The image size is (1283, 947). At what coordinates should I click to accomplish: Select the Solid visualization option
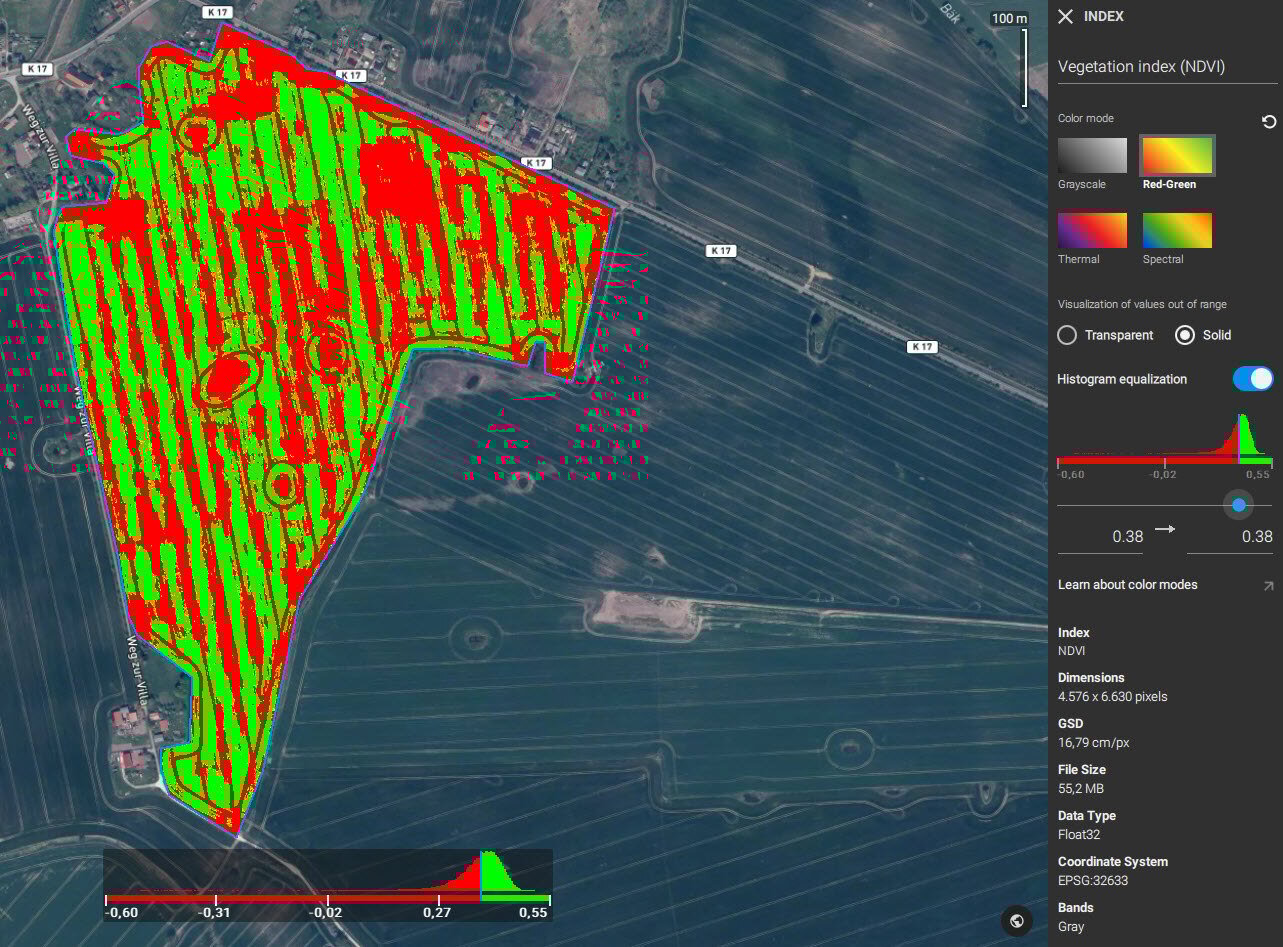[1184, 335]
